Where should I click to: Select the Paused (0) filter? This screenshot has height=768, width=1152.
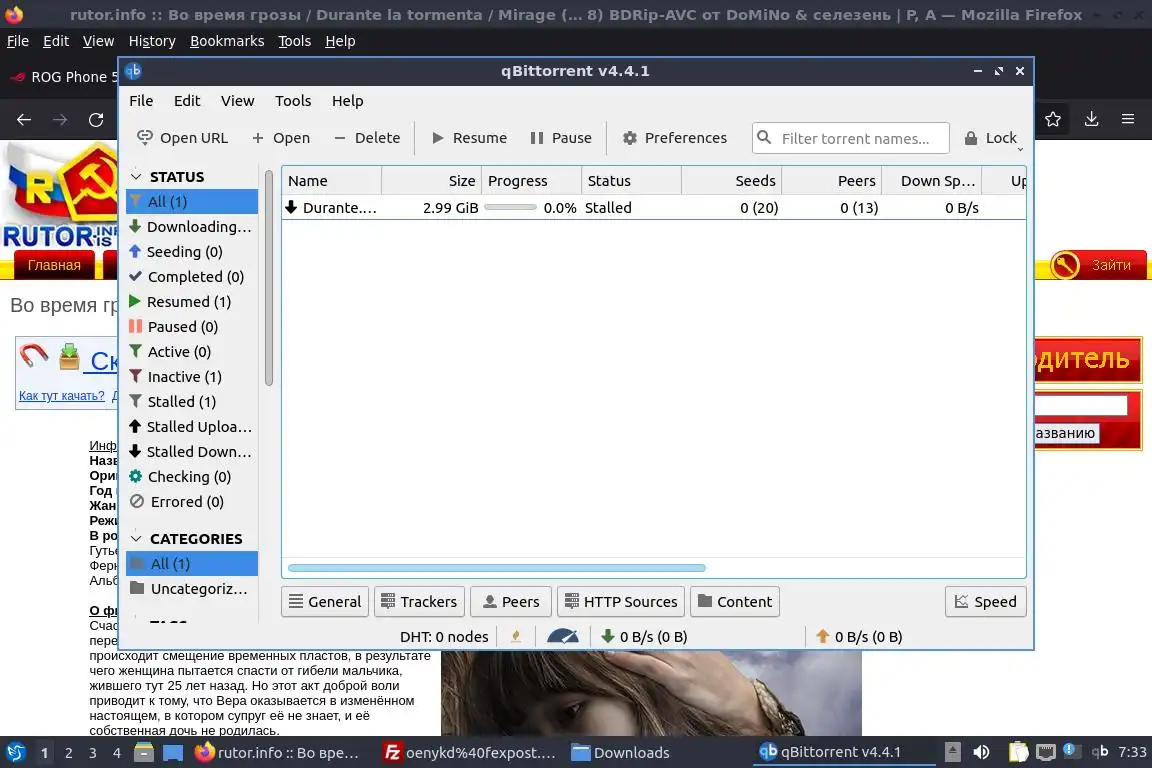click(192, 326)
